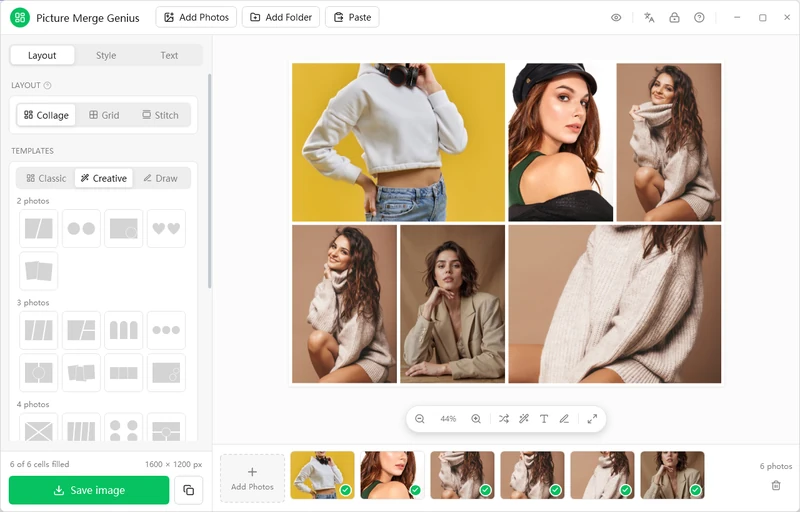Switch to the Text tab
The width and height of the screenshot is (800, 512).
click(169, 55)
